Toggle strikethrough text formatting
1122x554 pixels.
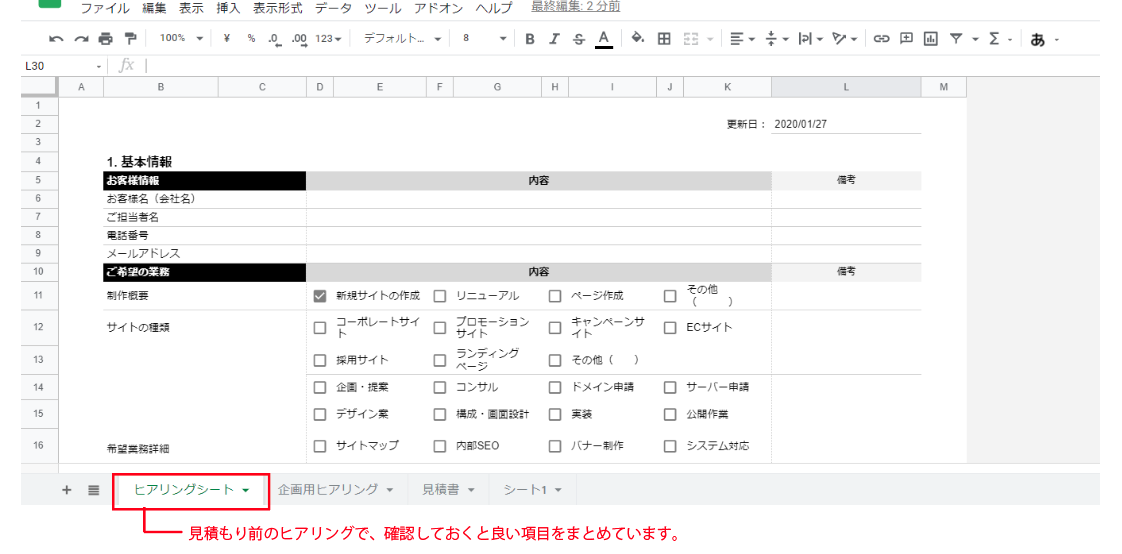pos(579,39)
